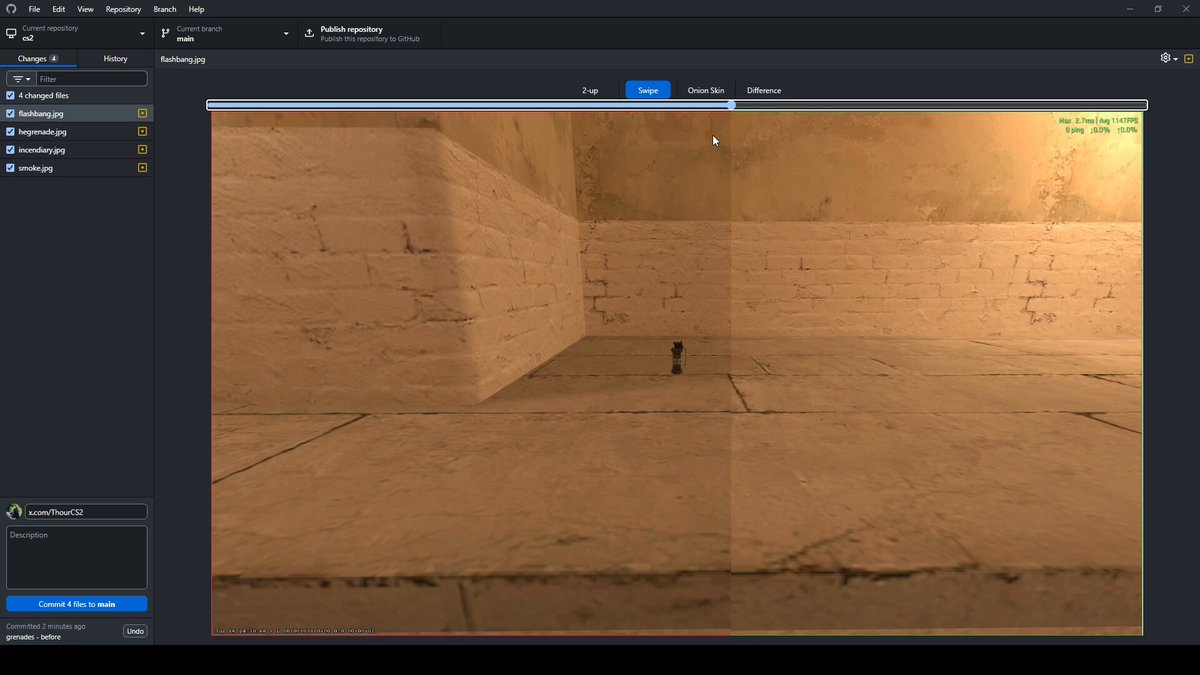Minimize the GitHub Desktop window
This screenshot has width=1200, height=675.
[1130, 9]
